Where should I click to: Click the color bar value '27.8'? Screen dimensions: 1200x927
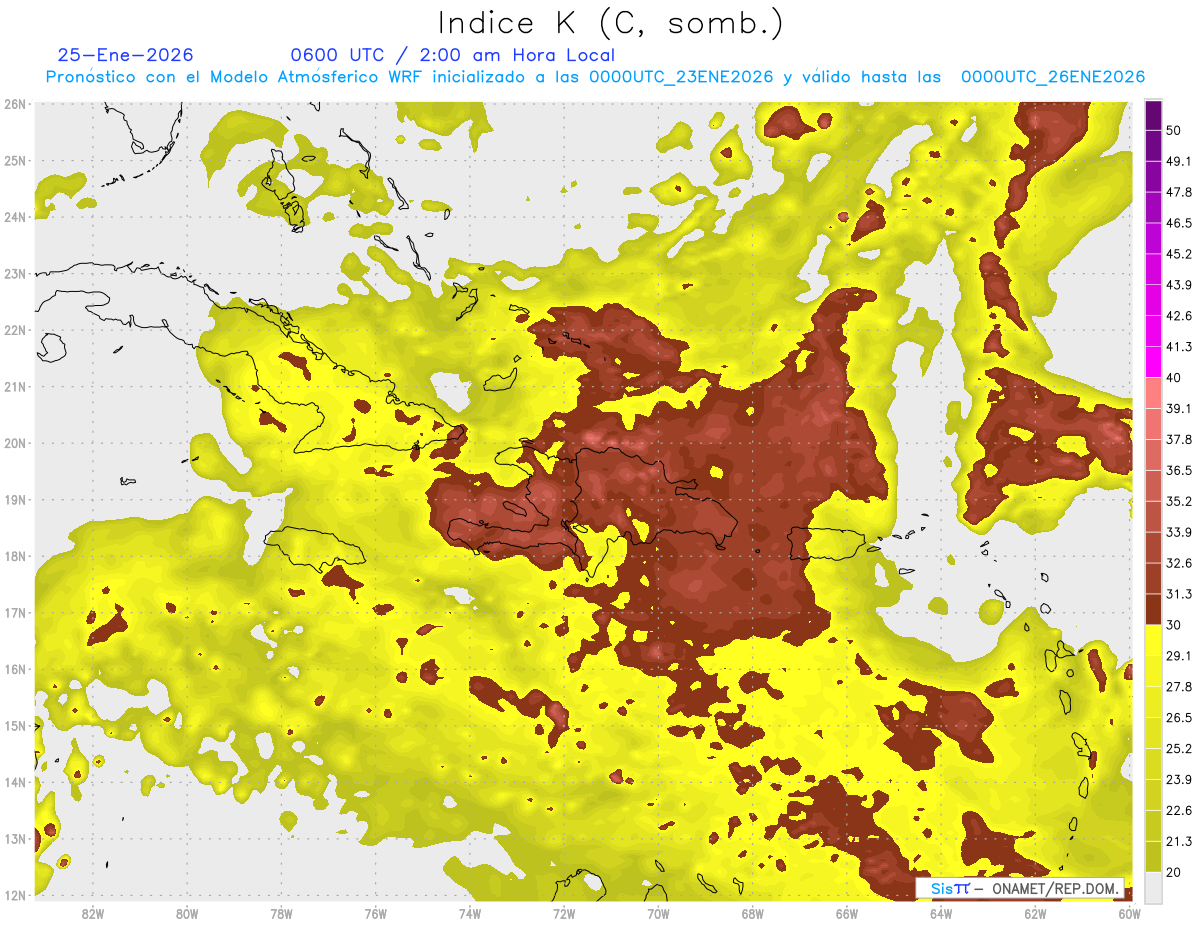pos(1179,686)
